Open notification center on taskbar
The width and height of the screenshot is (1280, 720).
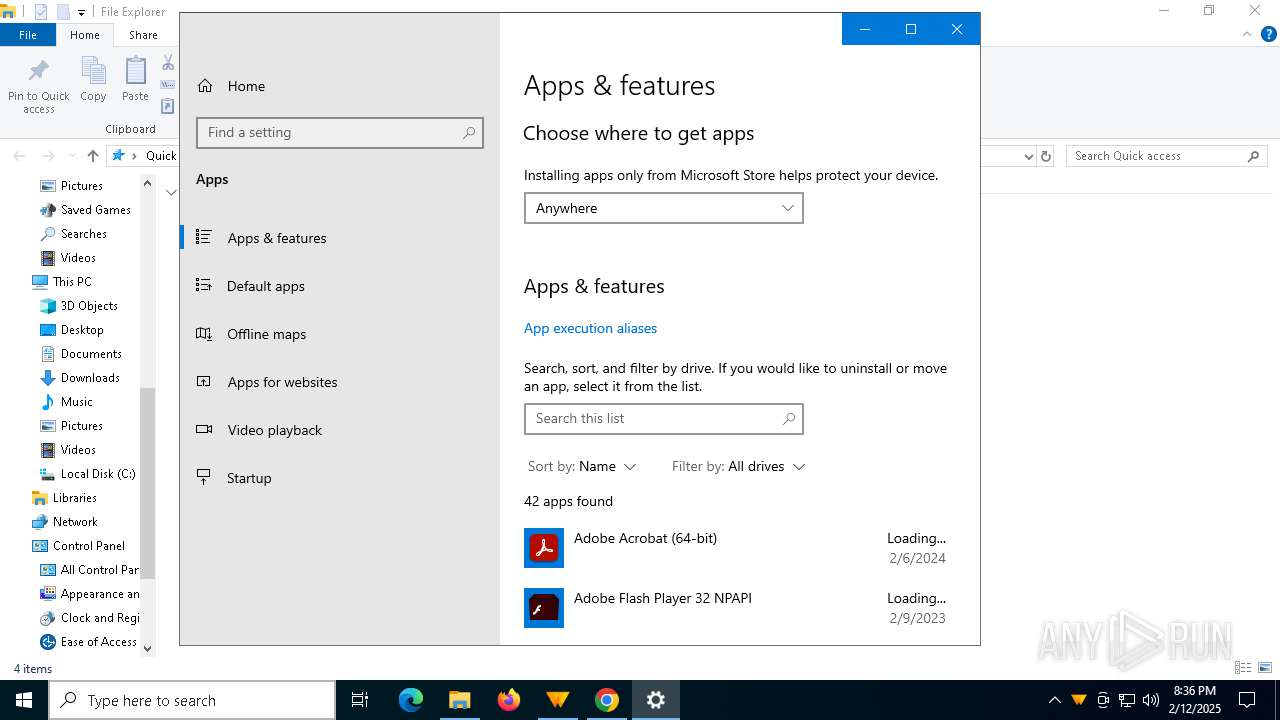pyautogui.click(x=1247, y=700)
